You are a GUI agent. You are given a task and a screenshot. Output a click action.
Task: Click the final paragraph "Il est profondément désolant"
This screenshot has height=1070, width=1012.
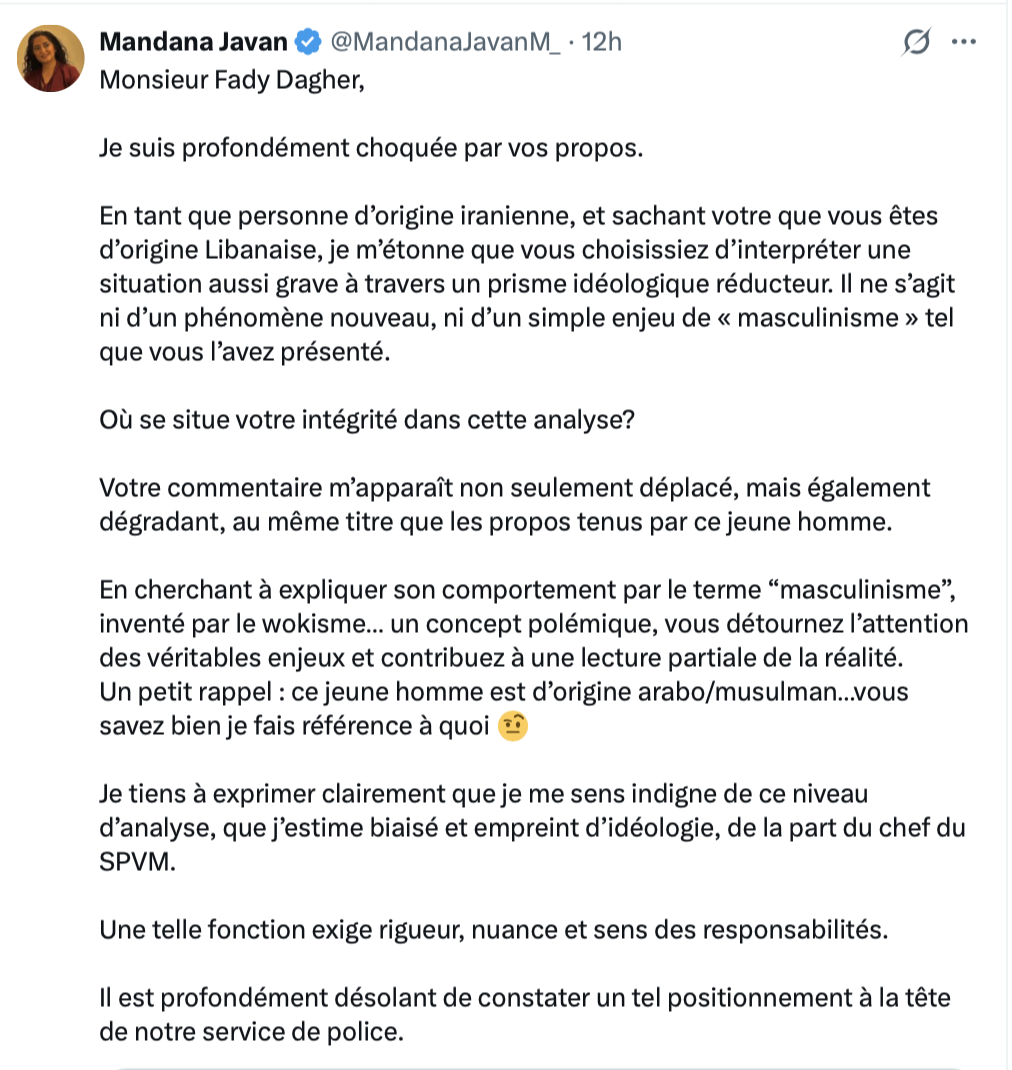(x=524, y=1014)
